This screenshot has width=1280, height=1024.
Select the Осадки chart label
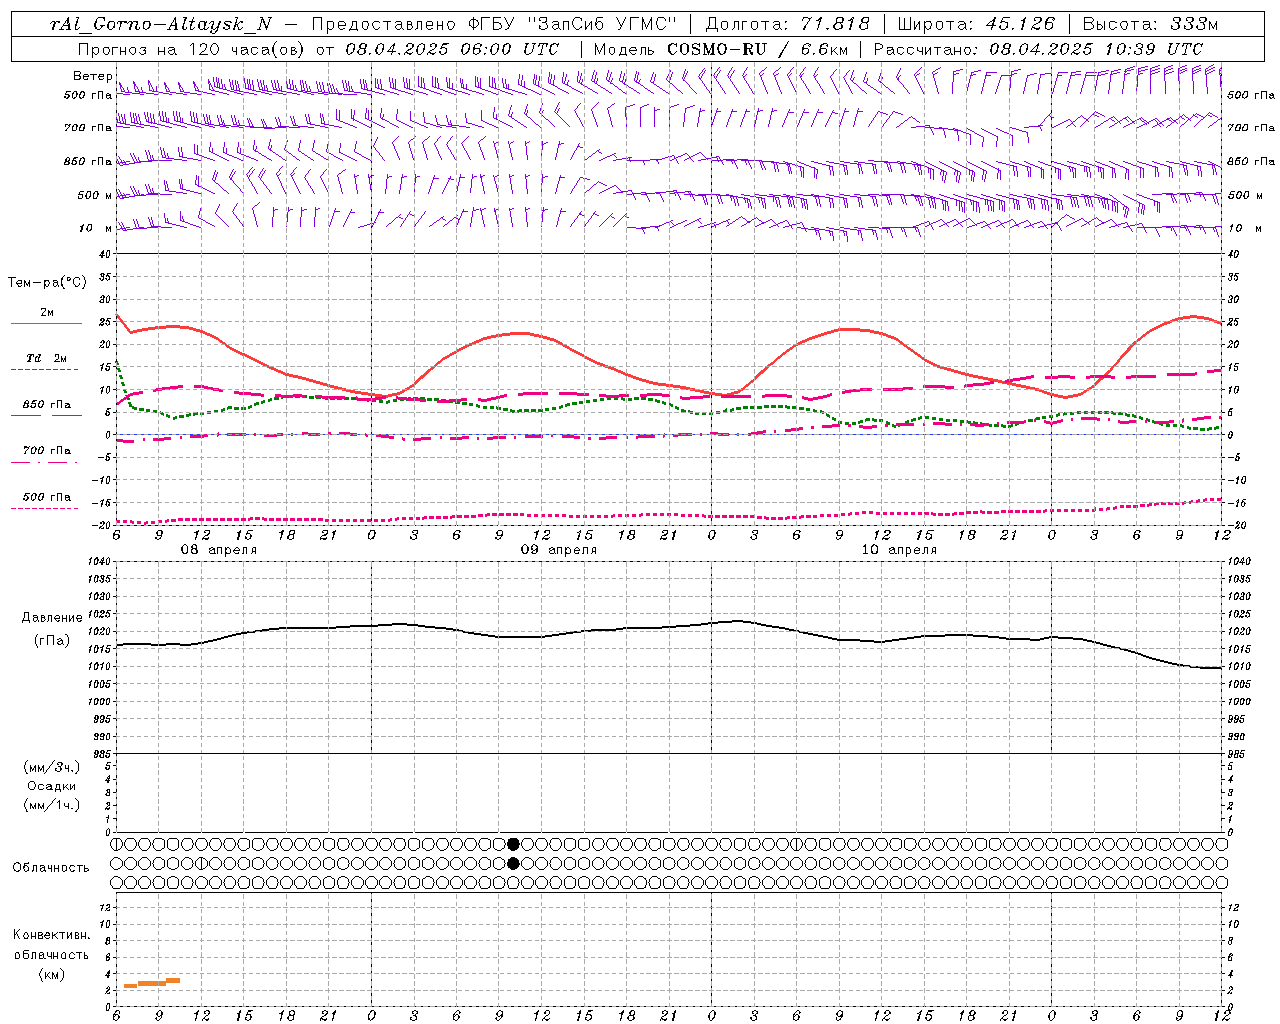coord(52,786)
